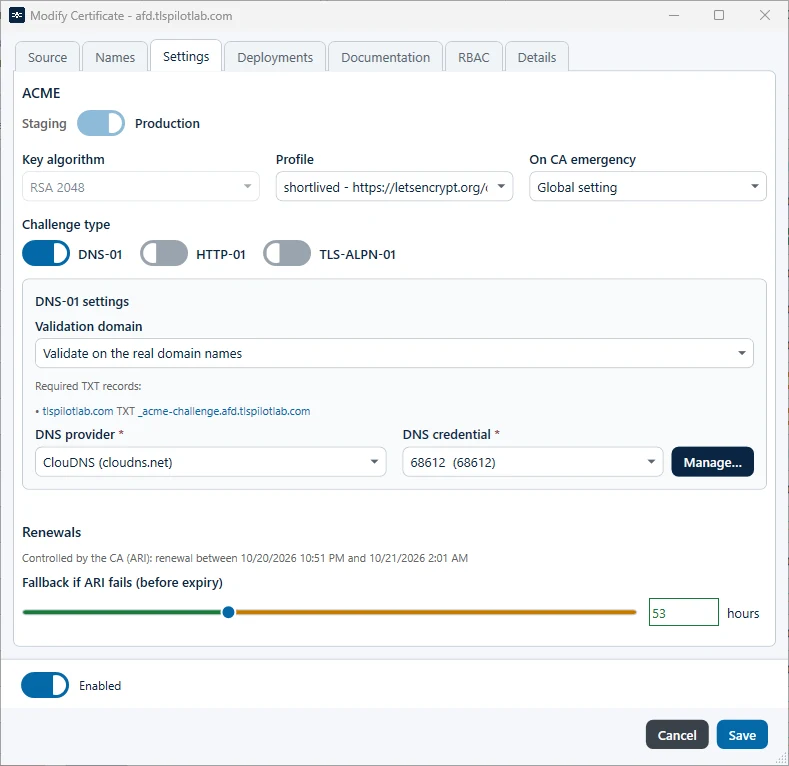Expand the DNS credential 68612 dropdown
This screenshot has width=789, height=766.
coord(533,462)
